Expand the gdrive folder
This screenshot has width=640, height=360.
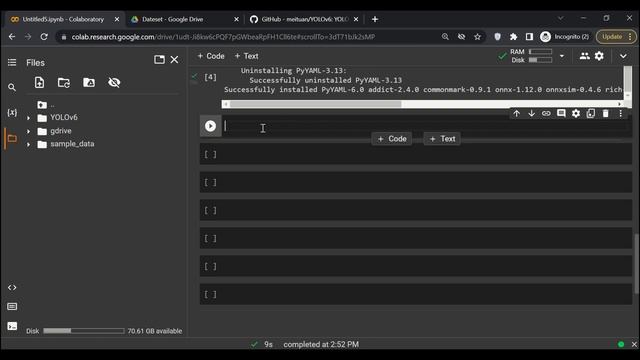28,131
